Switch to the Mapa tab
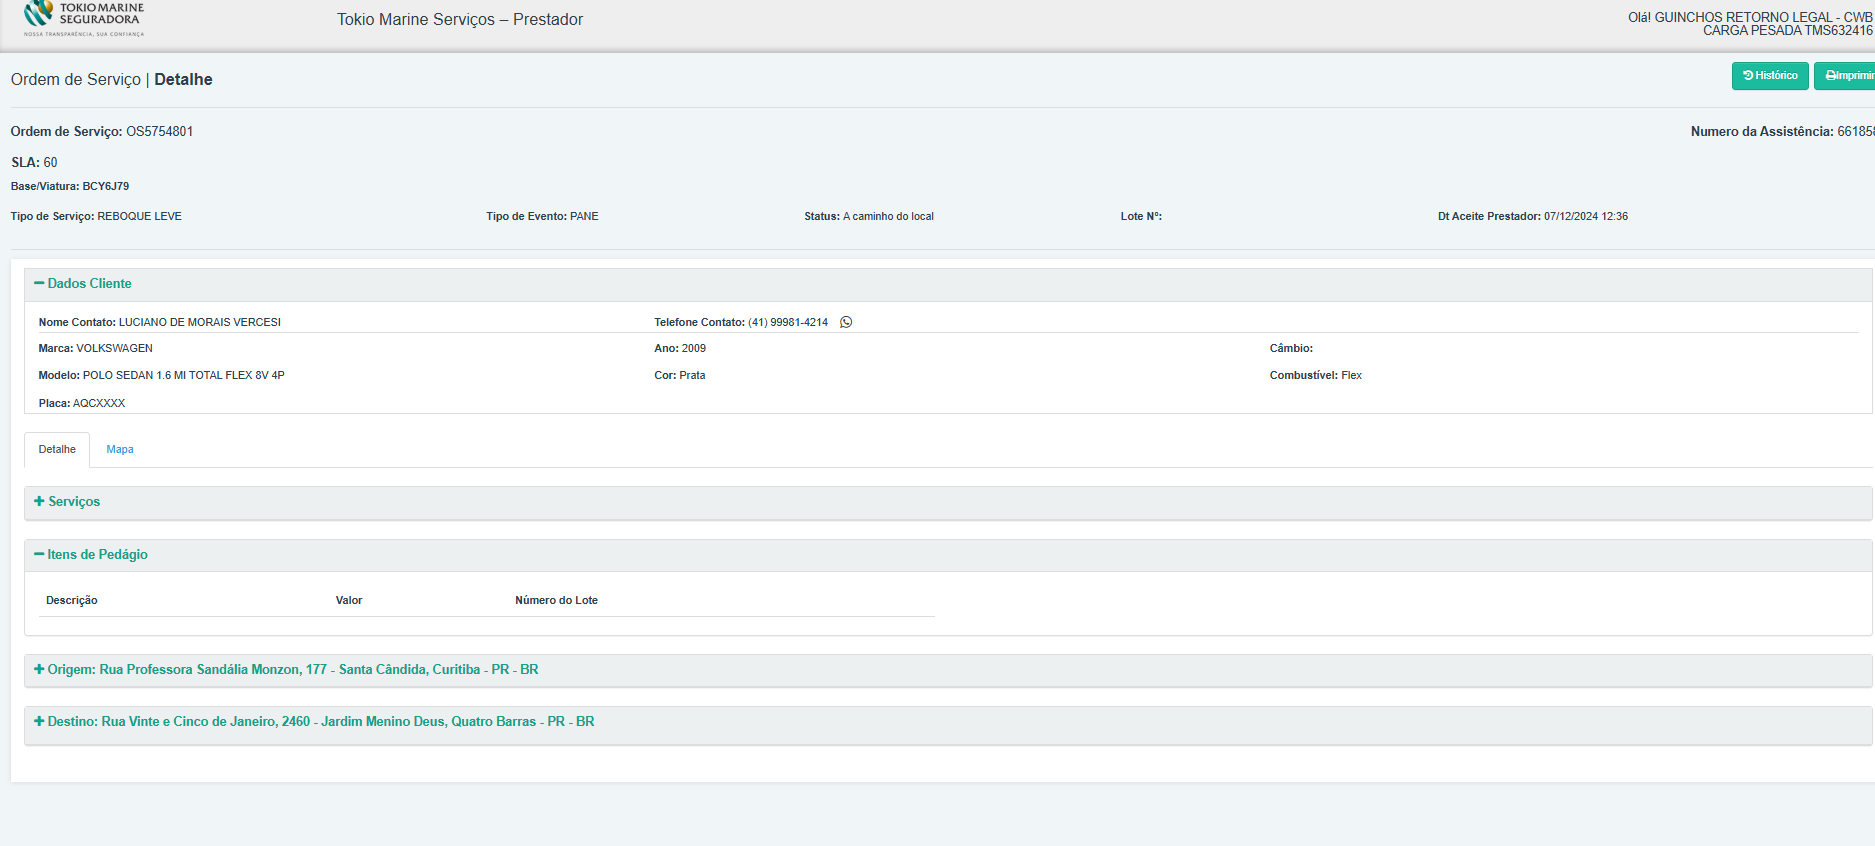Image resolution: width=1875 pixels, height=846 pixels. [x=120, y=450]
